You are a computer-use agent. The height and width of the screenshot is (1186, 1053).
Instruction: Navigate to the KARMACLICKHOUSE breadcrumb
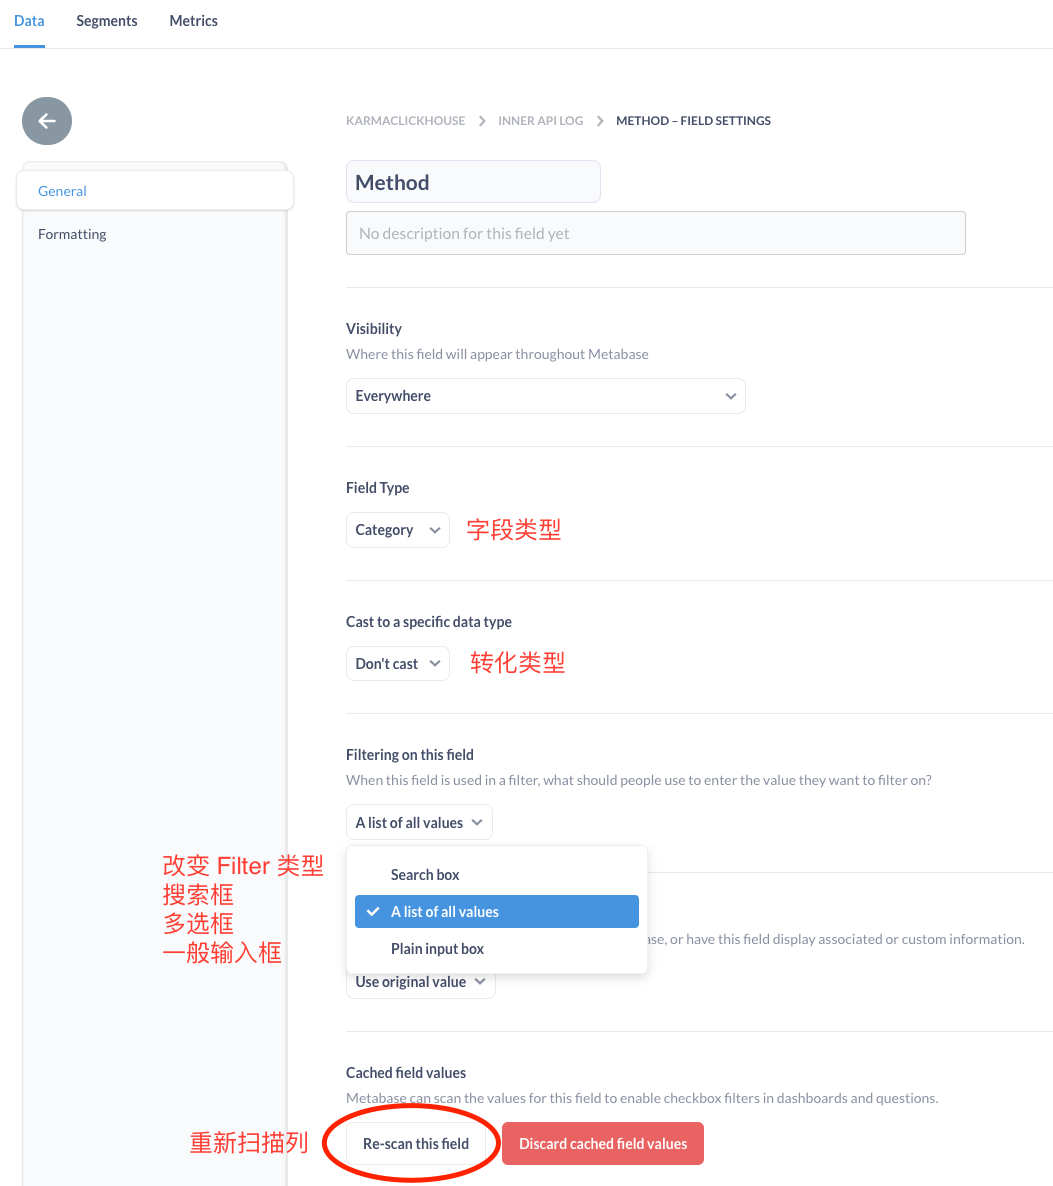click(x=405, y=120)
